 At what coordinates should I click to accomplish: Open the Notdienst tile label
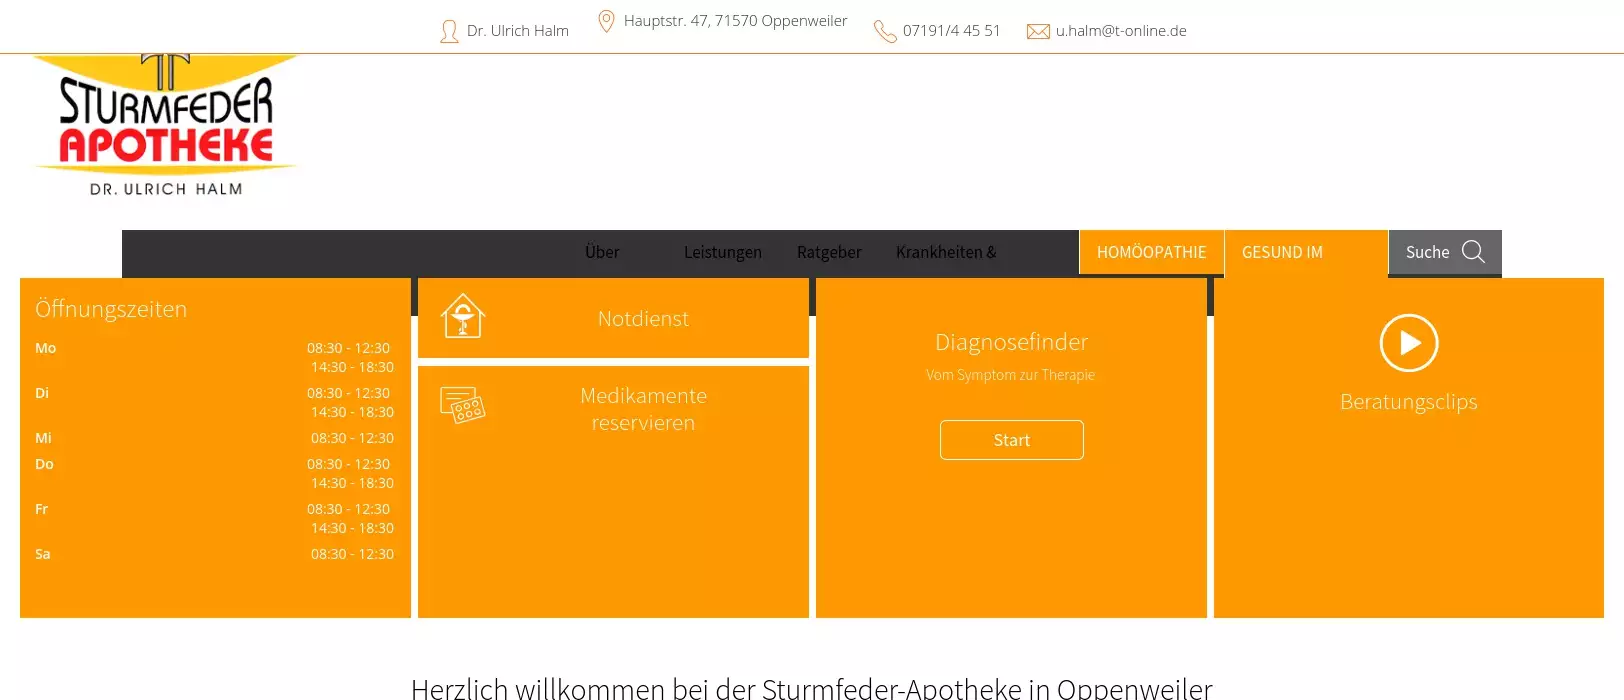pos(643,319)
